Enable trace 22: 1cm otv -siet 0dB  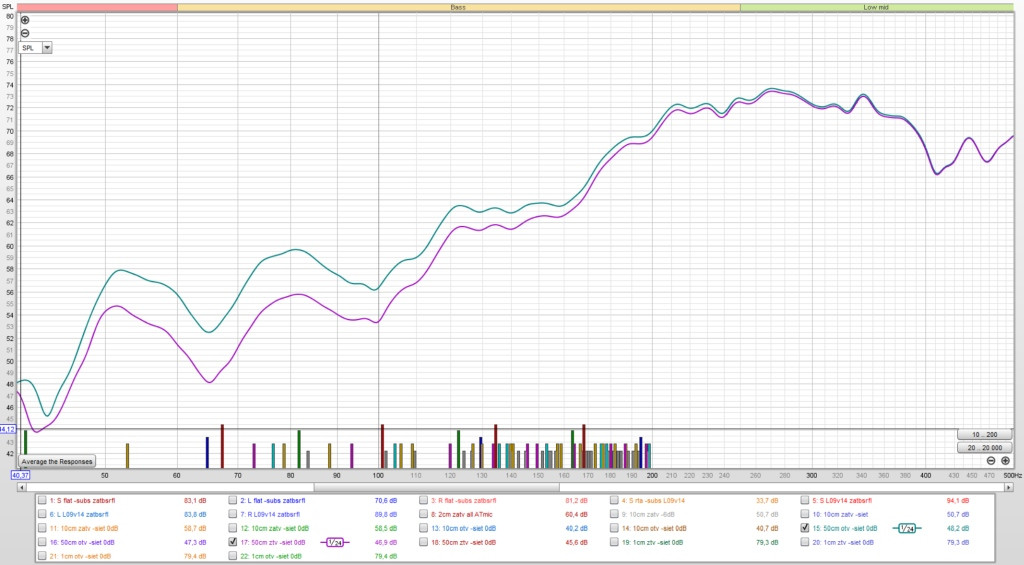233,556
